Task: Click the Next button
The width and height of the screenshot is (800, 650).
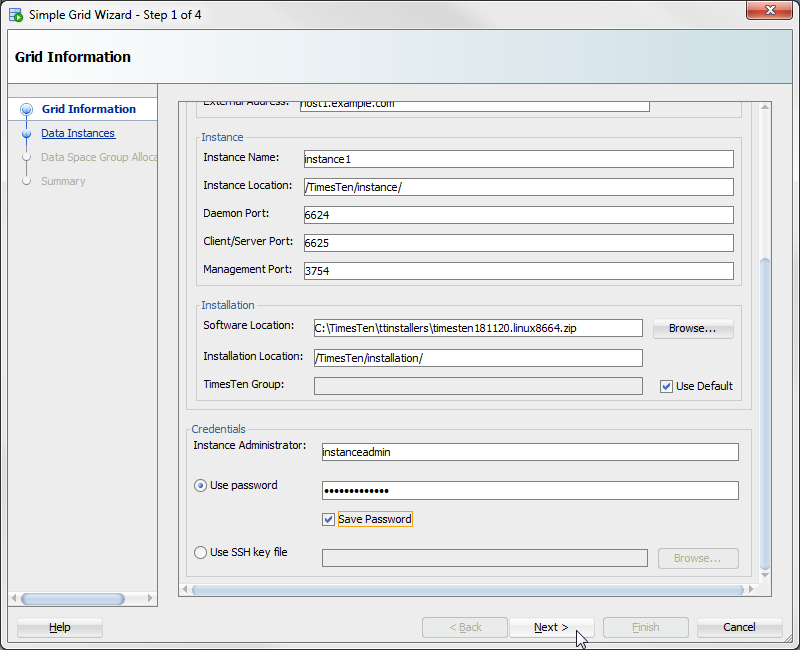Action: click(552, 627)
